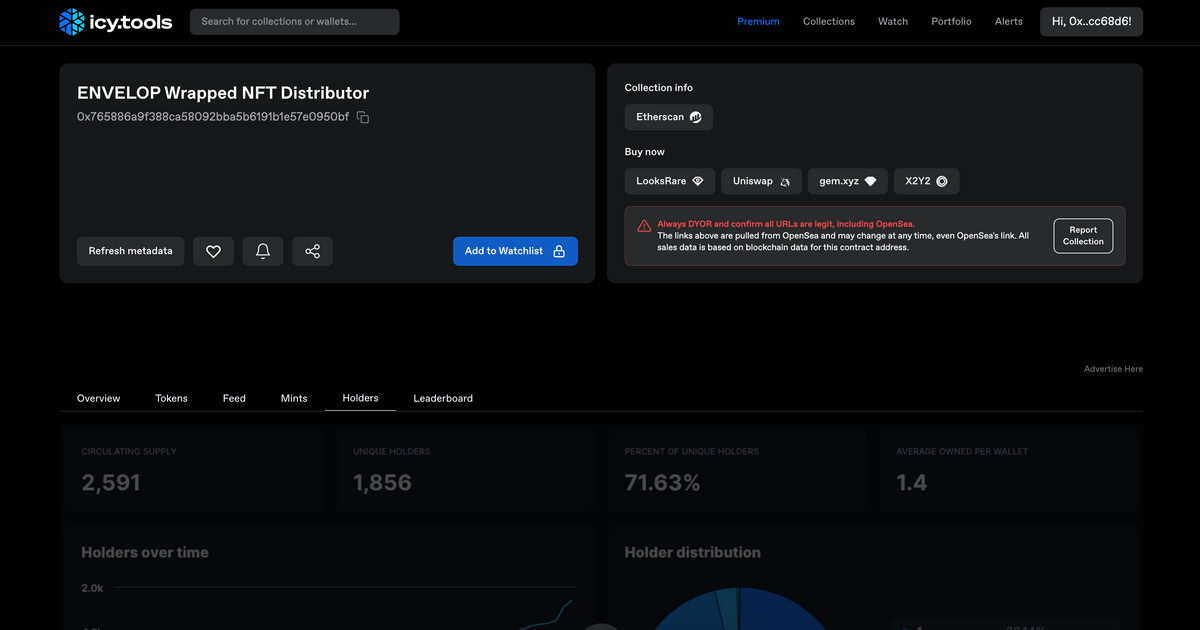Favorite the collection with the heart icon

213,251
